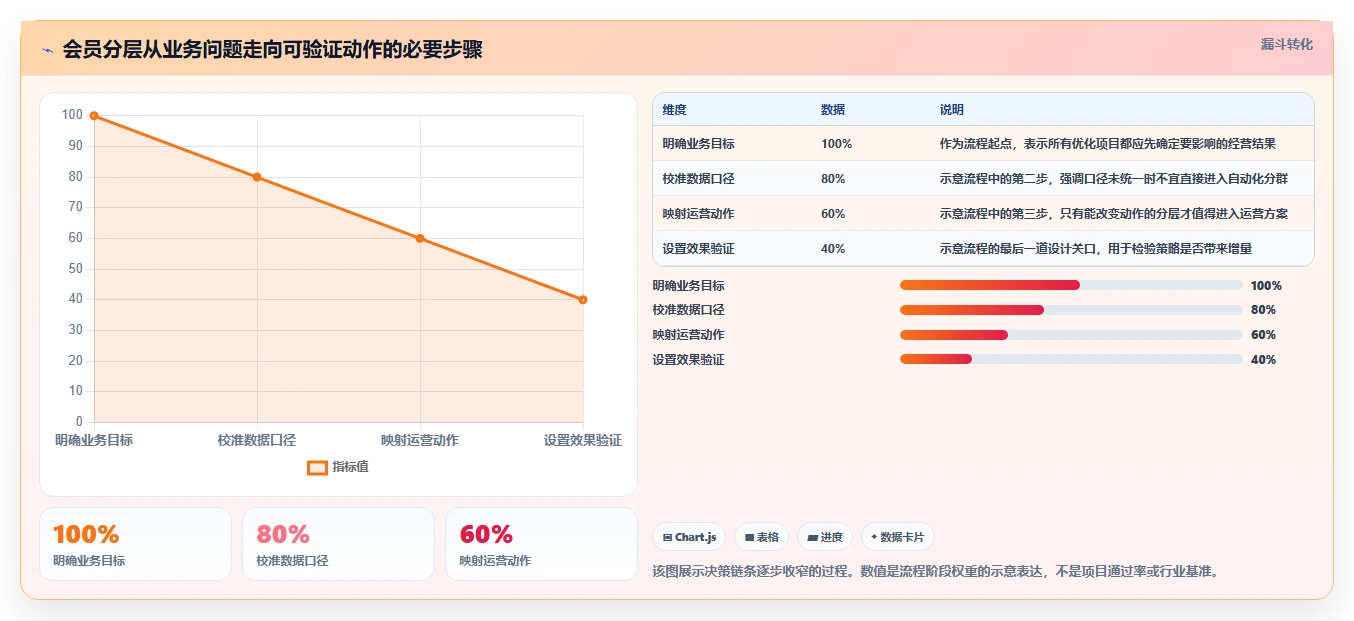Viewport: 1354px width, 621px height.
Task: Click the 映射运营动作 progress bar
Action: (1071, 335)
